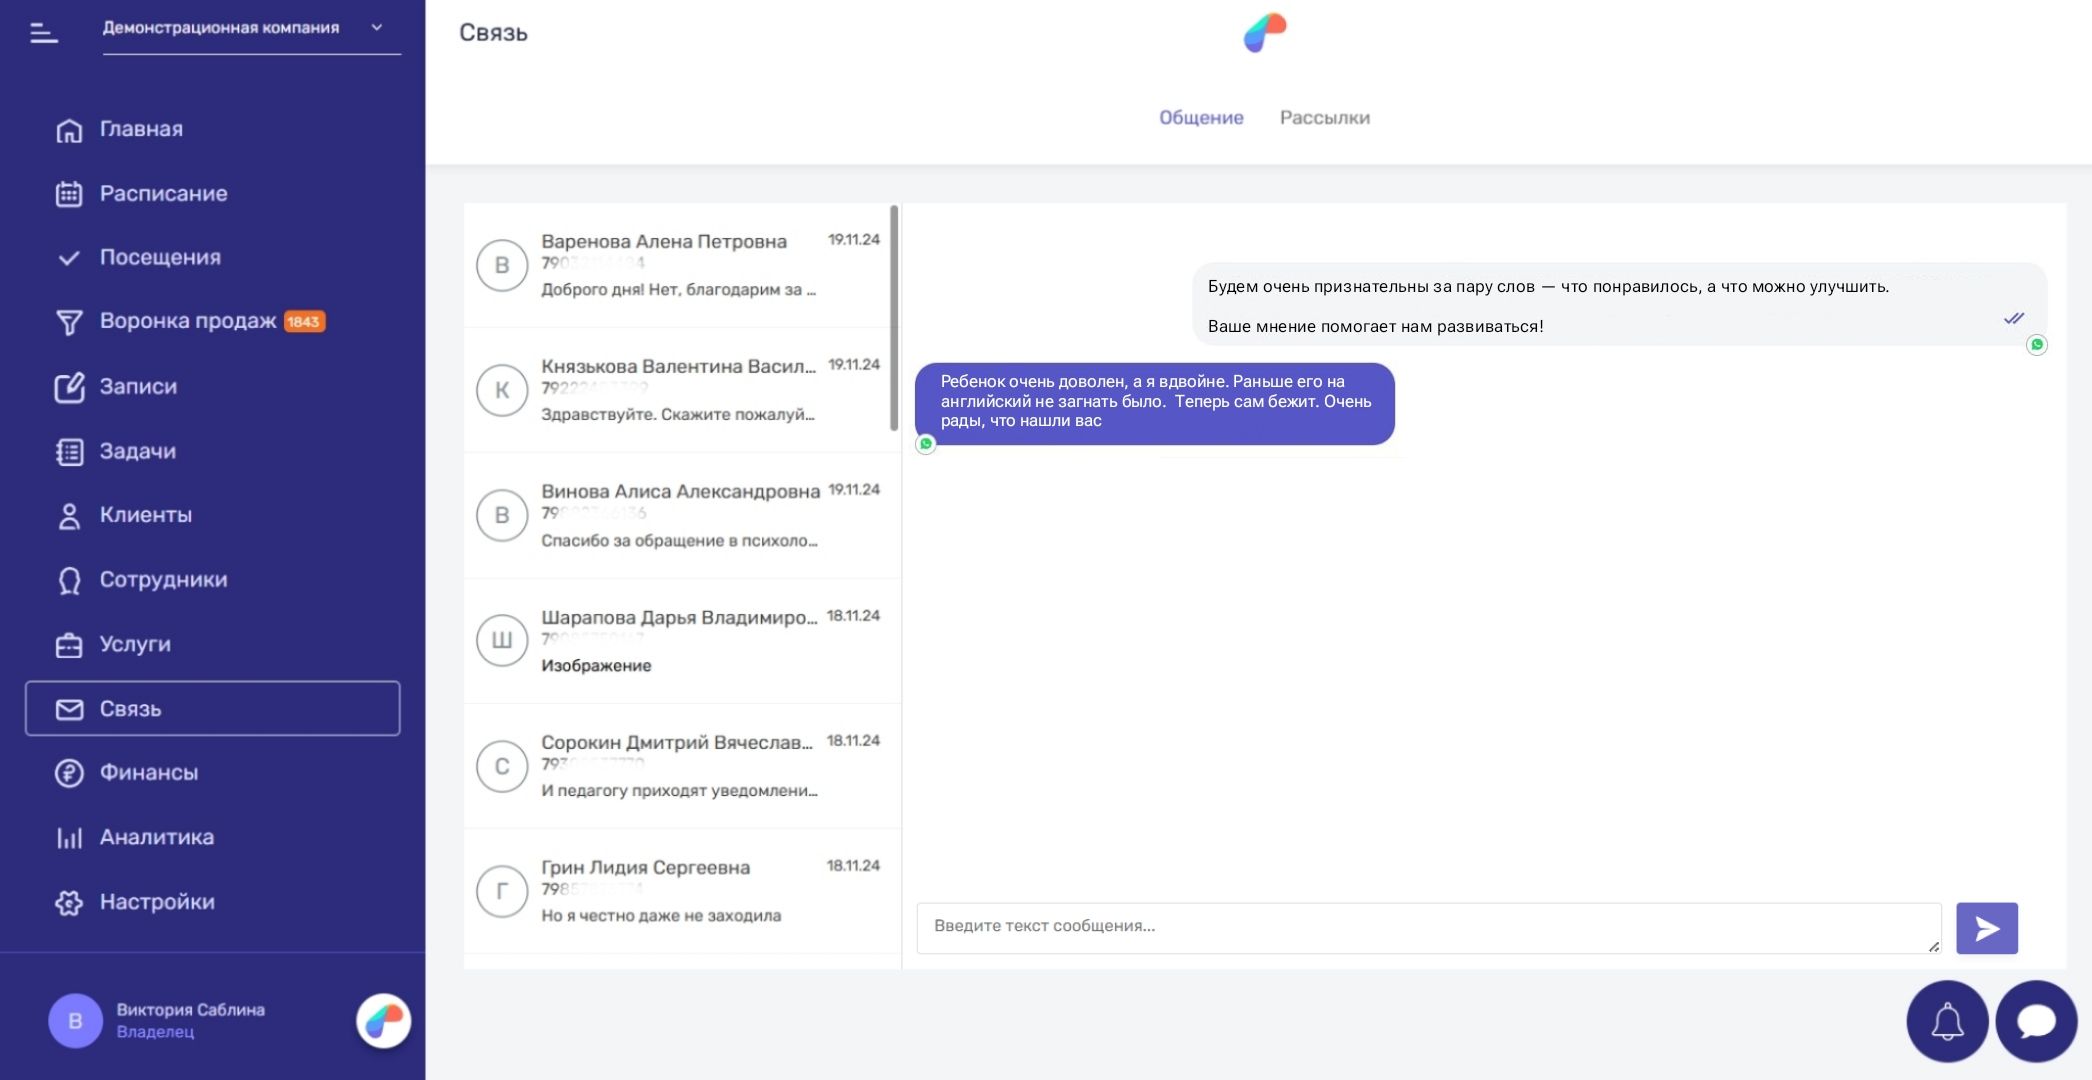Screen dimensions: 2092x1080
Task: Click the Клиенты person icon
Action: (x=69, y=516)
